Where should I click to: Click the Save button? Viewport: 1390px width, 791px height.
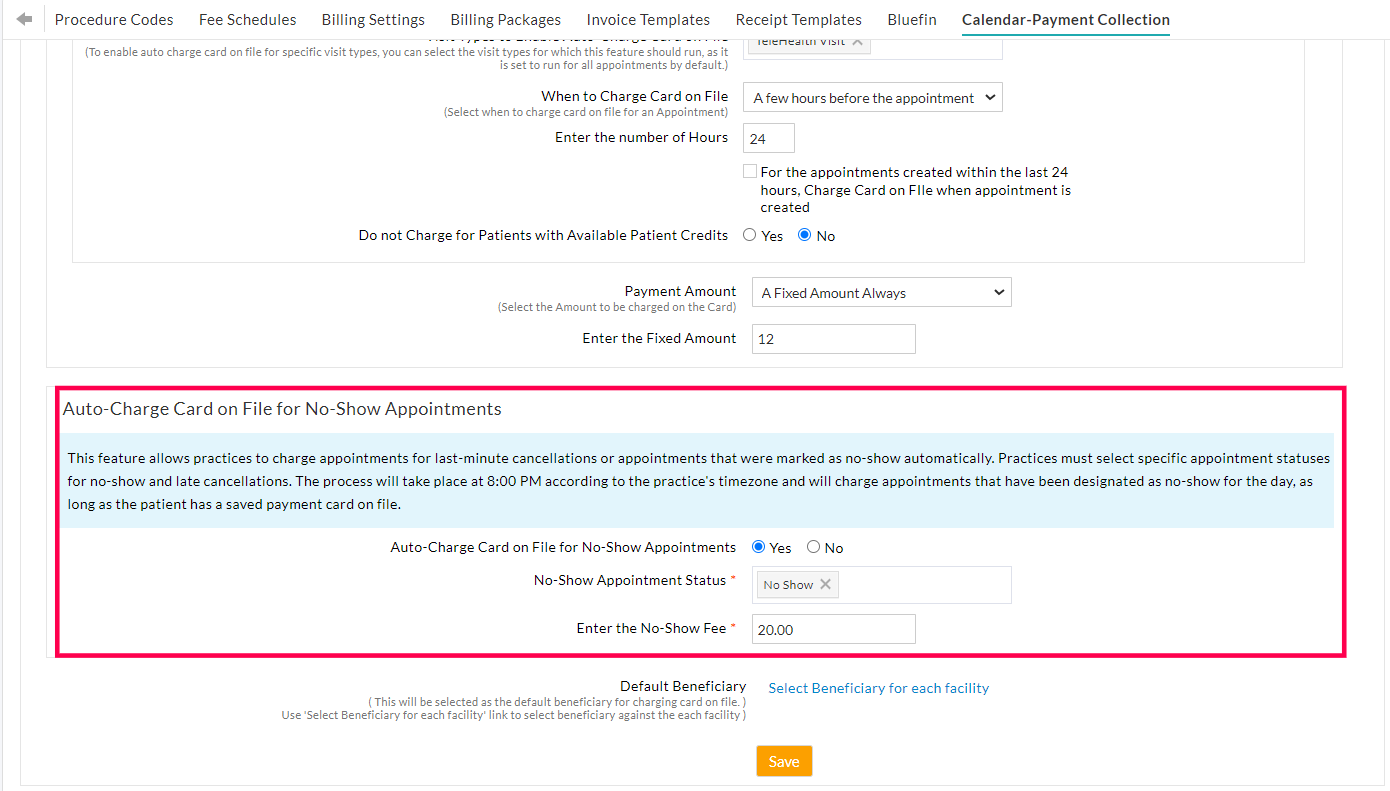784,760
